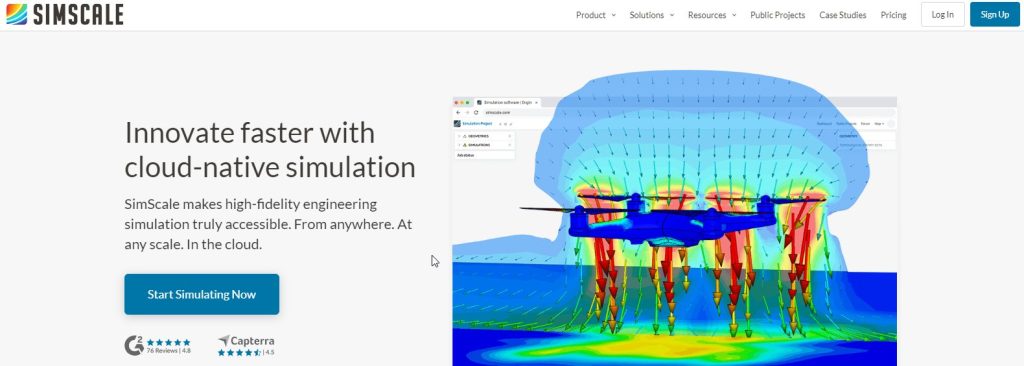
Task: Expand the Solutions menu
Action: (x=652, y=15)
